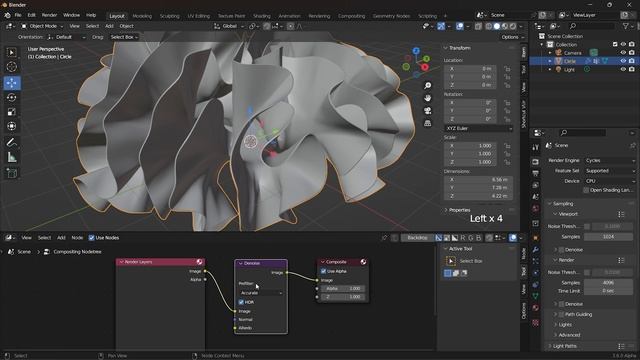Open the Tool properties tab icon
Image resolution: width=640 pixels, height=360 pixels.
pos(536,147)
